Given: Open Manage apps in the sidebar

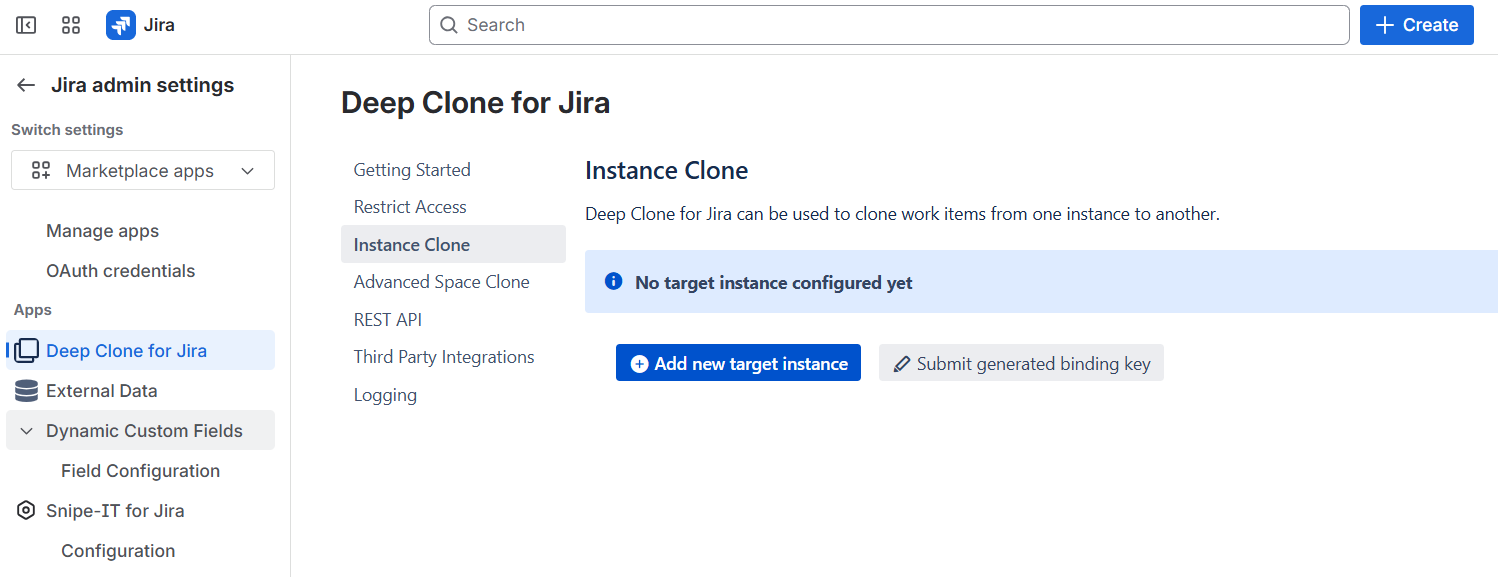Looking at the screenshot, I should [102, 231].
